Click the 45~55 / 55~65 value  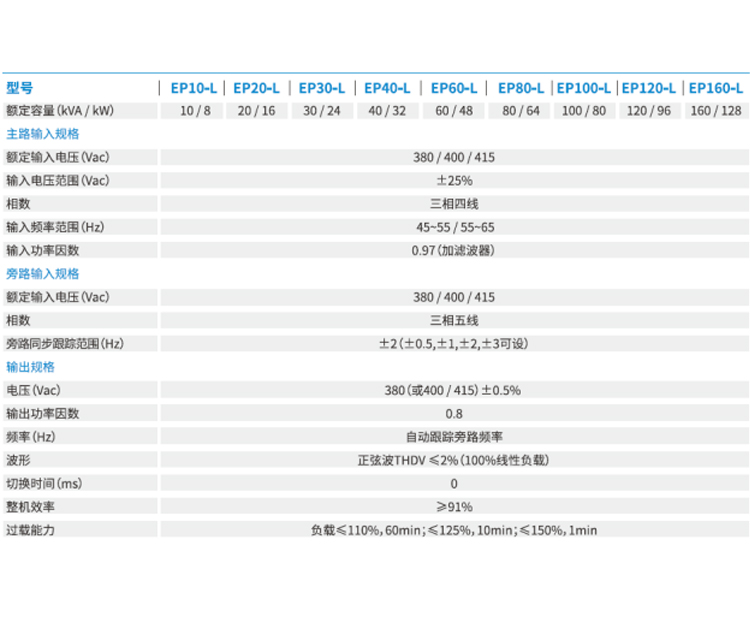coord(455,227)
